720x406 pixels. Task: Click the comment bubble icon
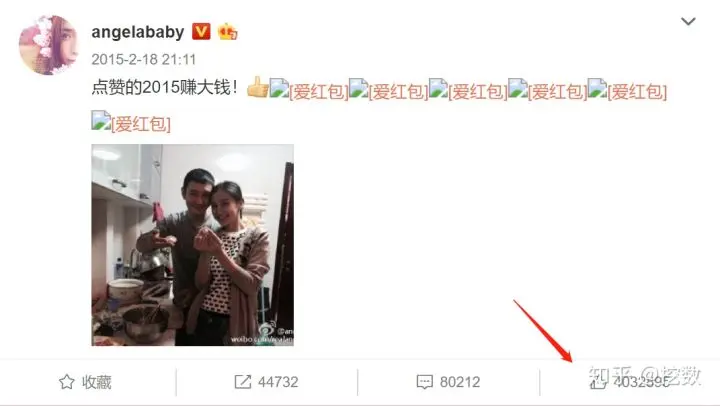click(x=424, y=382)
